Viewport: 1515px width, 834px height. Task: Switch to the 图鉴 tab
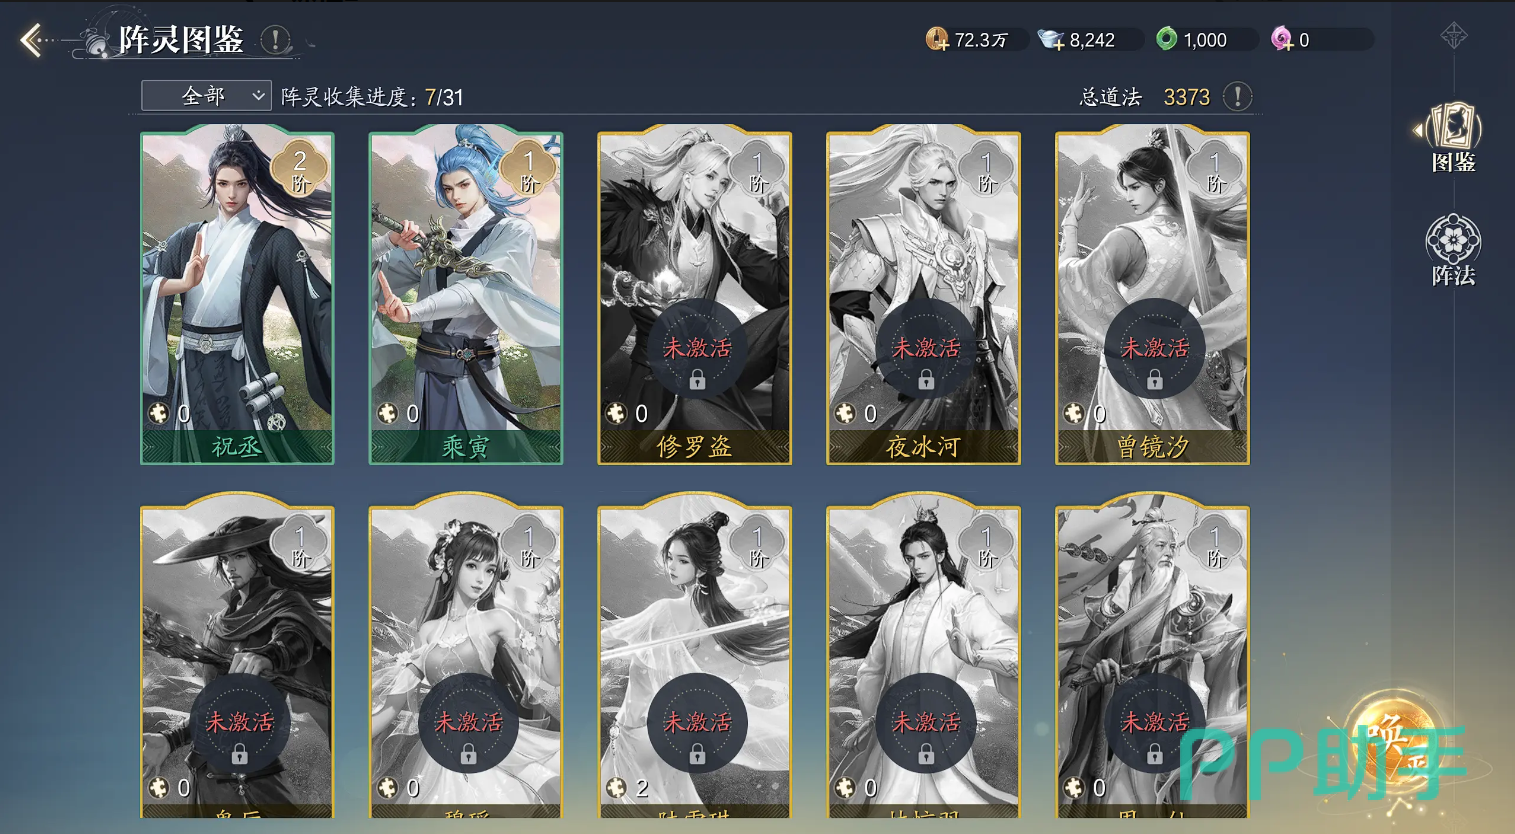click(1452, 137)
